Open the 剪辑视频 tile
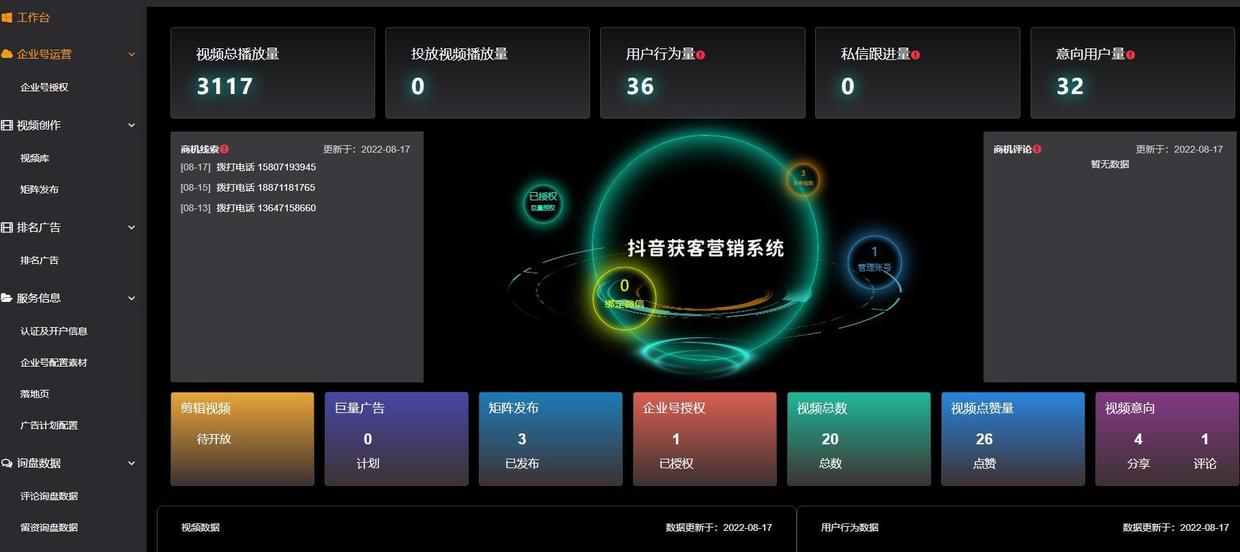 (x=242, y=439)
